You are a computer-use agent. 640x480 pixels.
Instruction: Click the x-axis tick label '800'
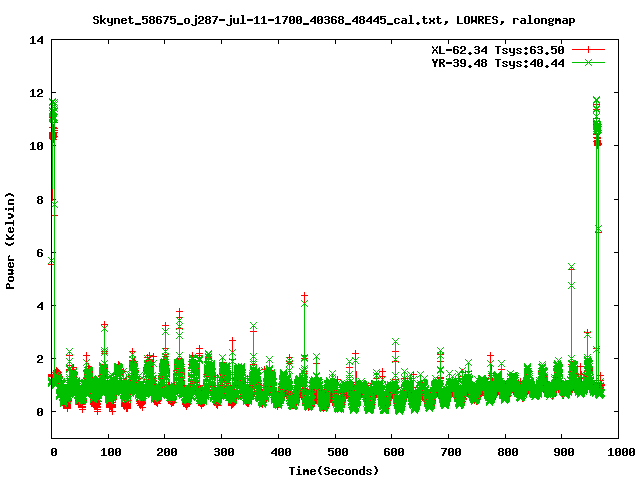tap(508, 452)
